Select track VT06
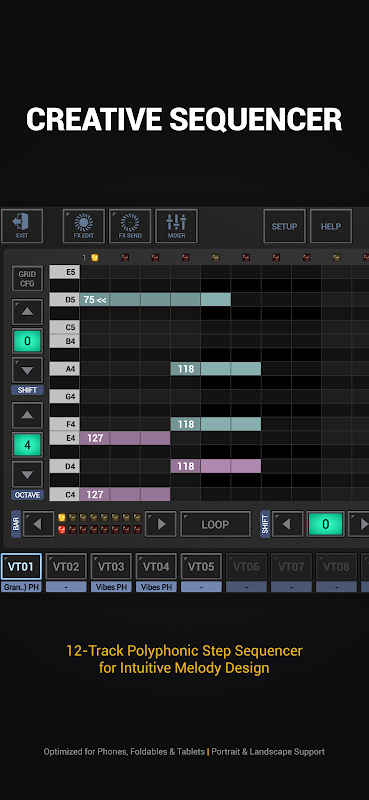Screen dimensions: 369x800 246,566
